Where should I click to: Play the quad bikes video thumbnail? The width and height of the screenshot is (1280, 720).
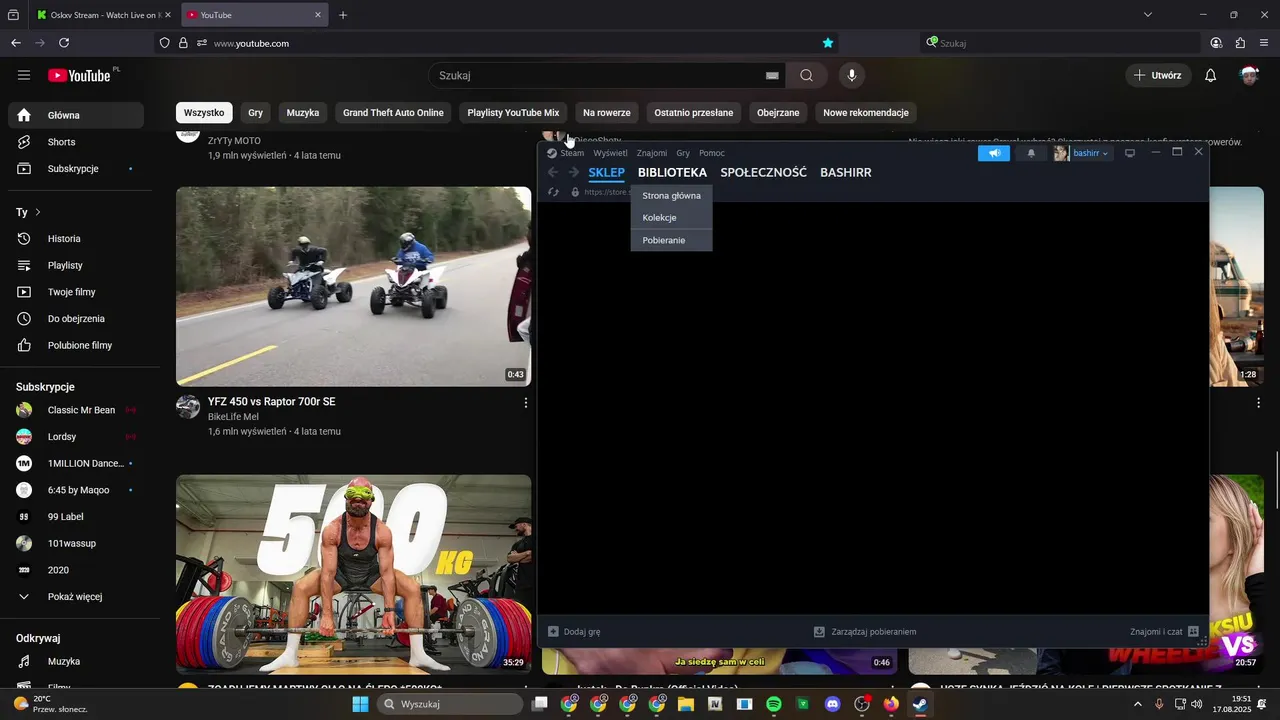click(x=354, y=286)
